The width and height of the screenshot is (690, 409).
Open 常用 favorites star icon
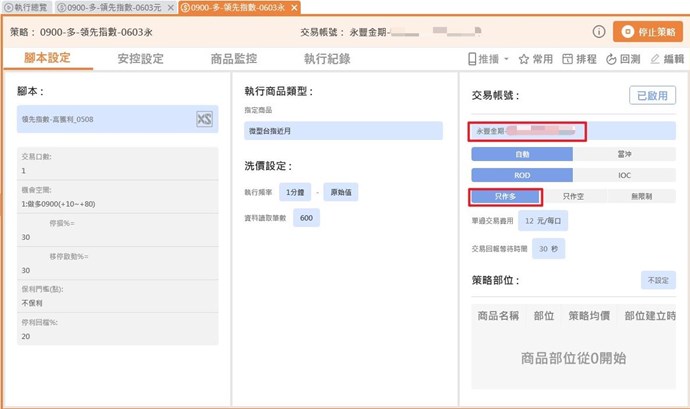(525, 59)
